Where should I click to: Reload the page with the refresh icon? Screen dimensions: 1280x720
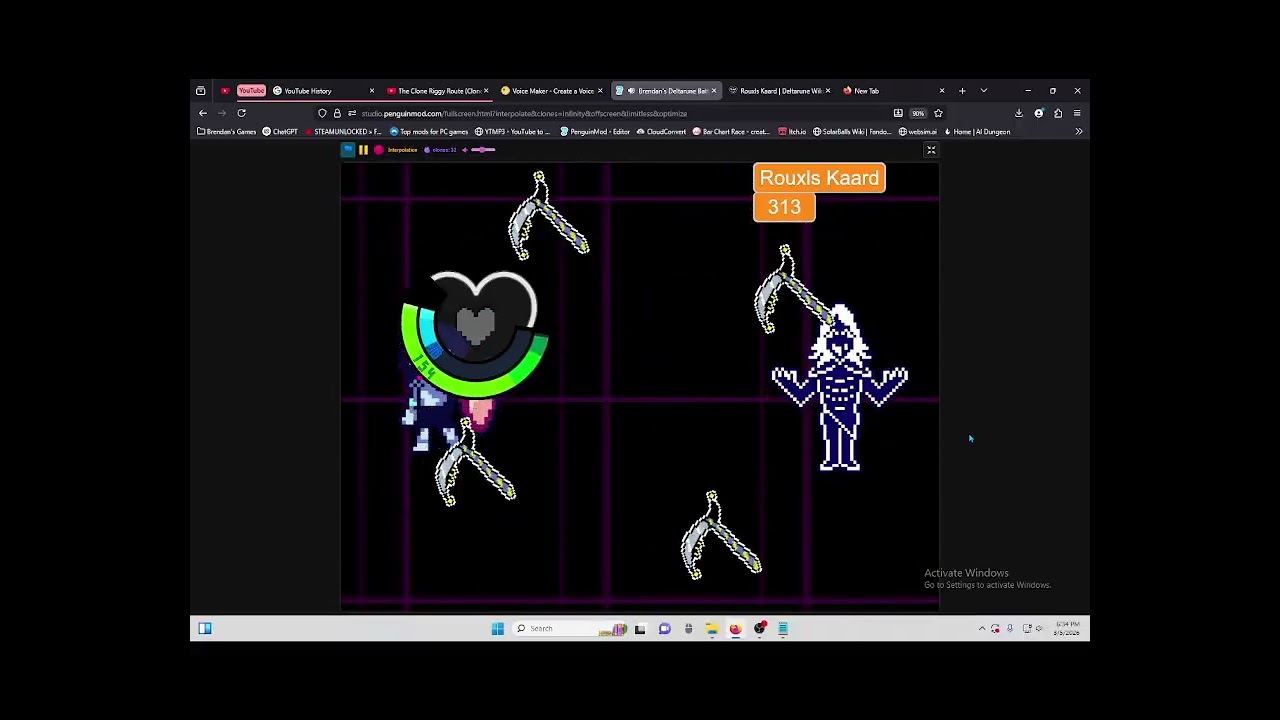click(241, 113)
